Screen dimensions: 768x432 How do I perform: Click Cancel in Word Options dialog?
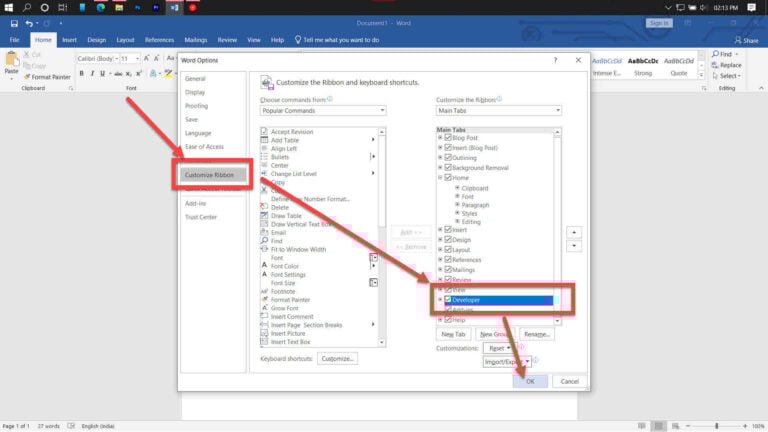[570, 382]
